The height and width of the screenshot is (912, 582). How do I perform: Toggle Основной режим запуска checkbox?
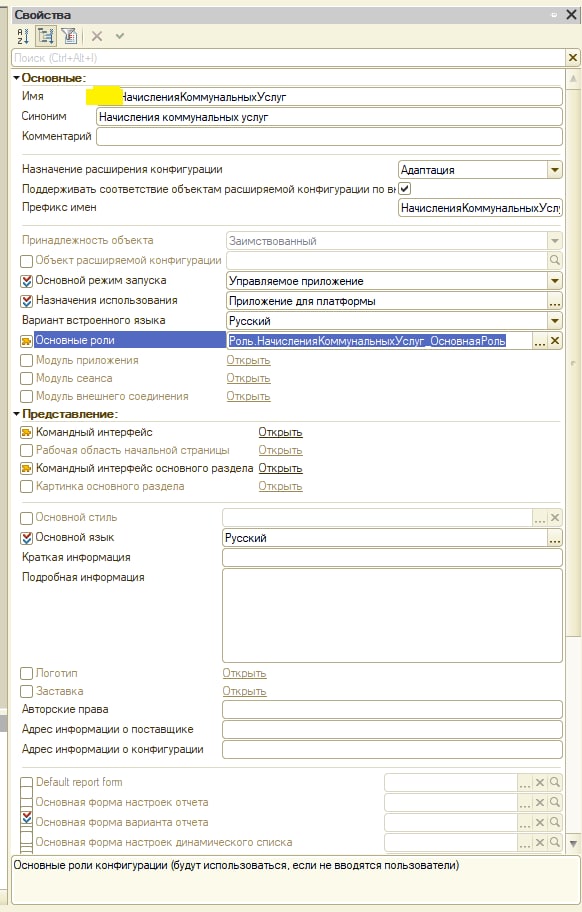(26, 282)
